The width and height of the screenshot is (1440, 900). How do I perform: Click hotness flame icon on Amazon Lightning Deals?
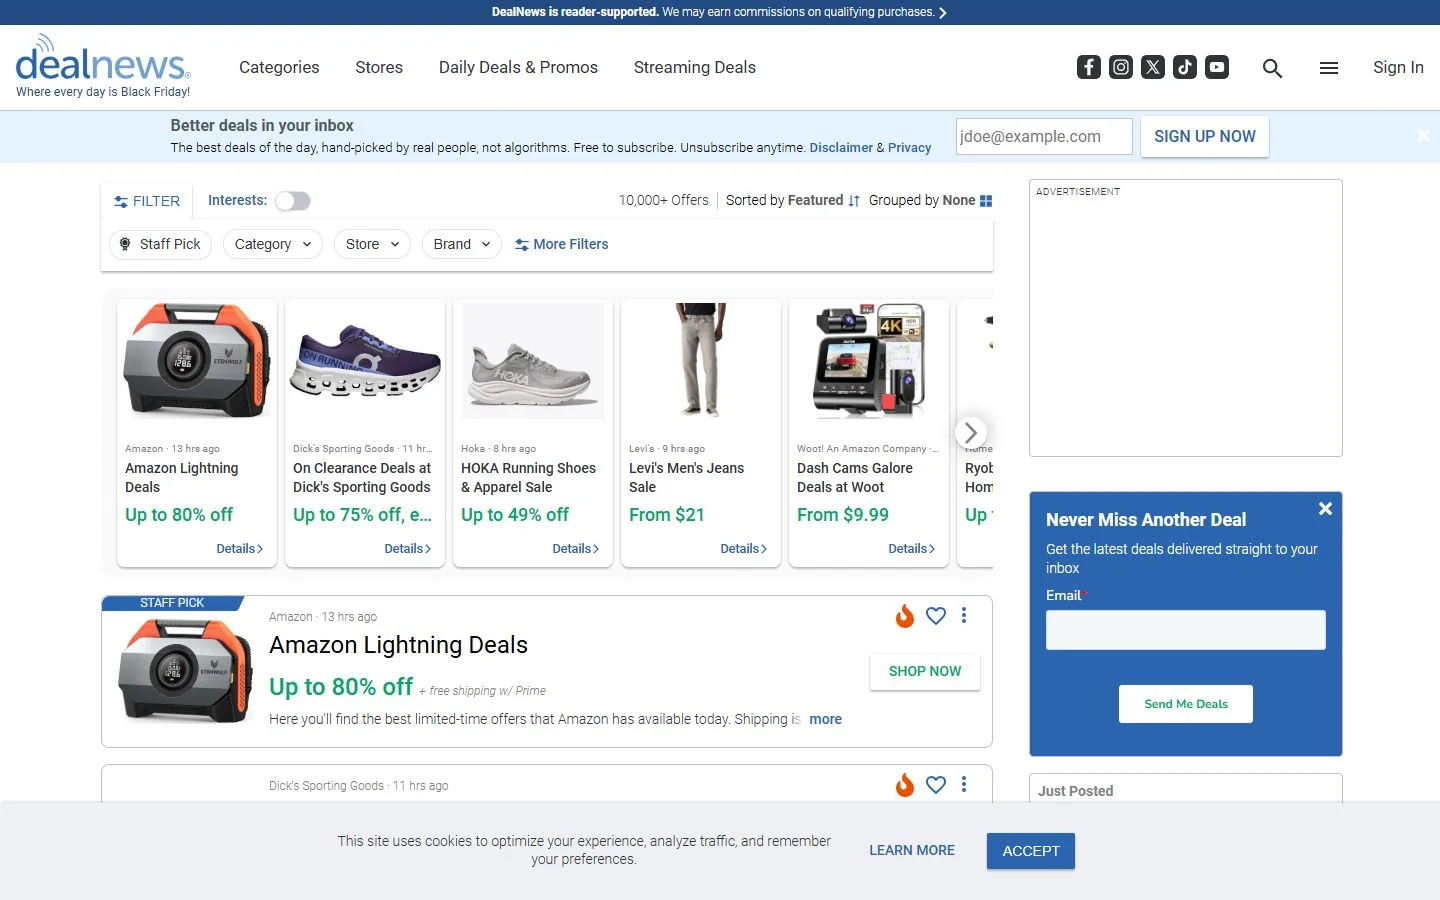pos(905,616)
